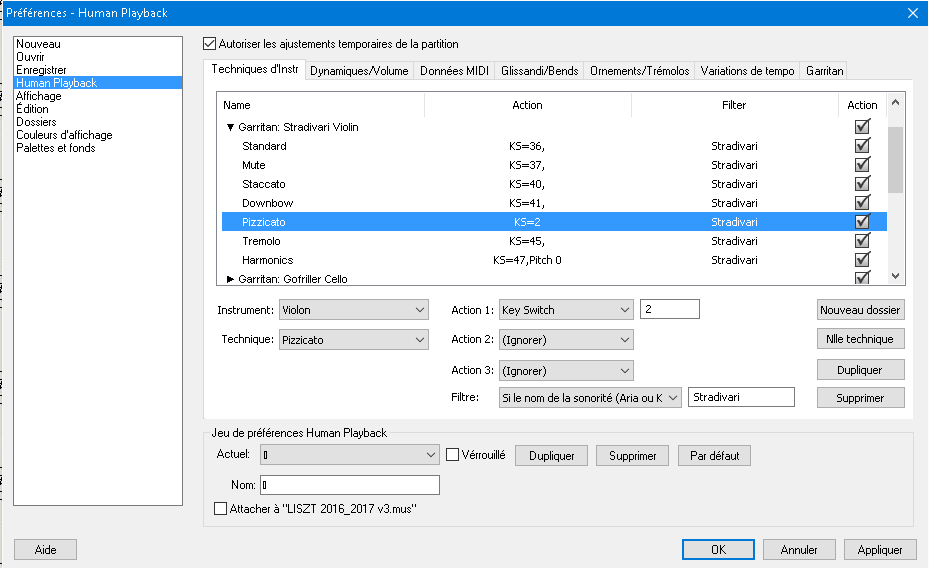Check Attacher à LISZT 2016_2017 v3.mus
The image size is (929, 568).
[x=222, y=509]
